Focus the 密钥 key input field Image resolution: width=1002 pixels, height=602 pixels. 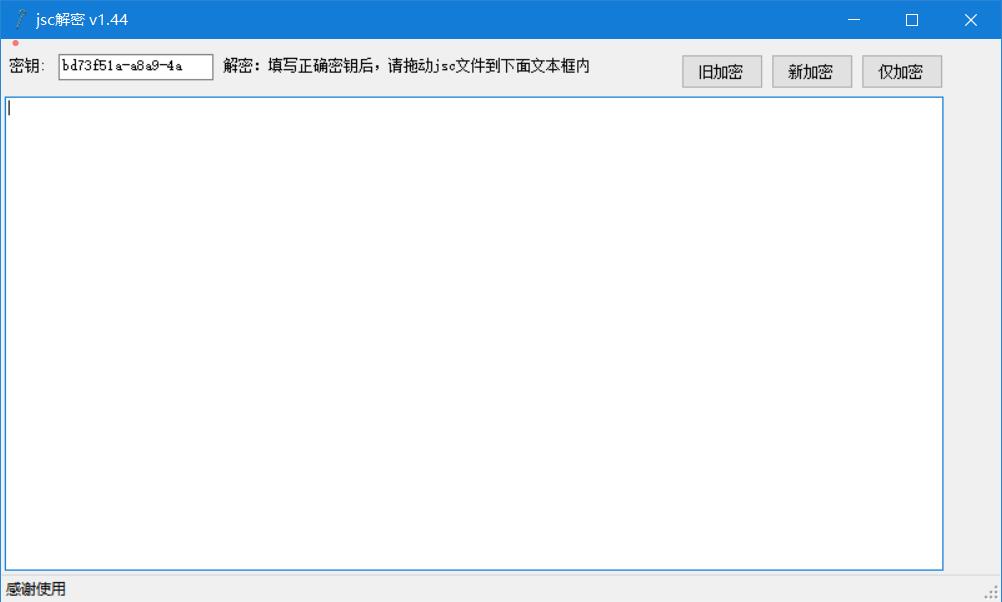[135, 66]
